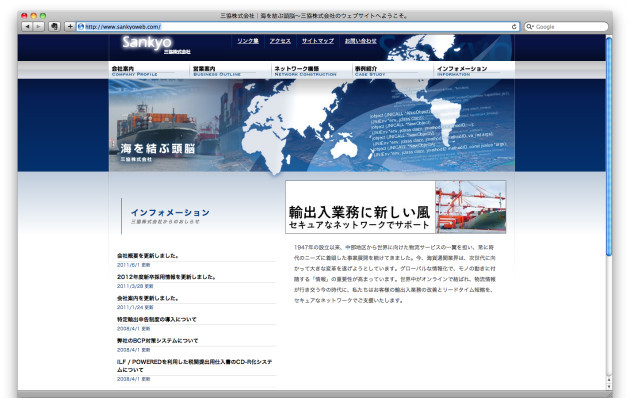Click the 2011/3/28 更新 date text

pos(135,286)
